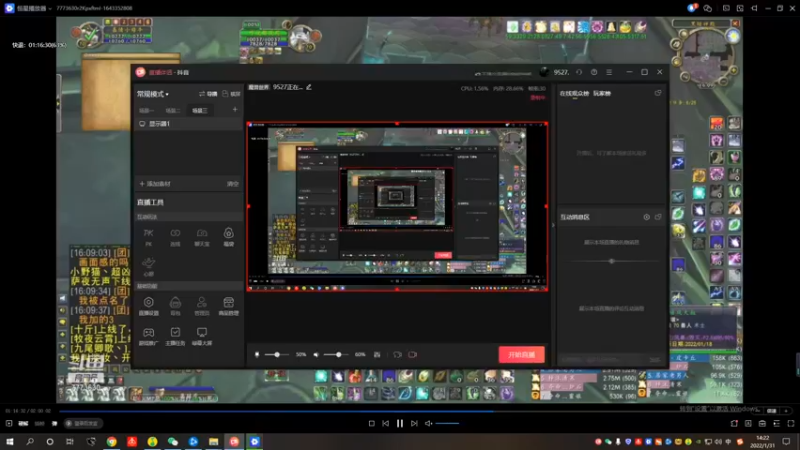Viewport: 800px width, 450px height.
Task: Pause the video player playback
Action: point(400,423)
